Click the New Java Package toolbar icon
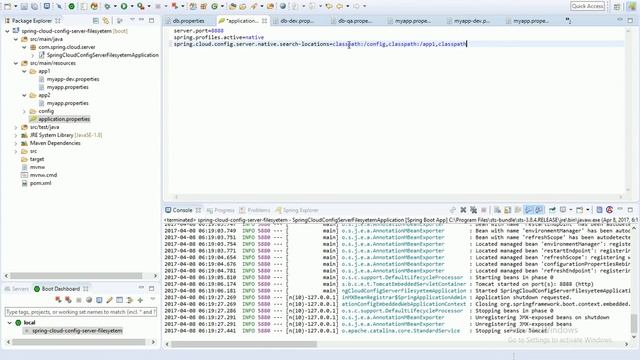The width and height of the screenshot is (640, 360). 203,6
